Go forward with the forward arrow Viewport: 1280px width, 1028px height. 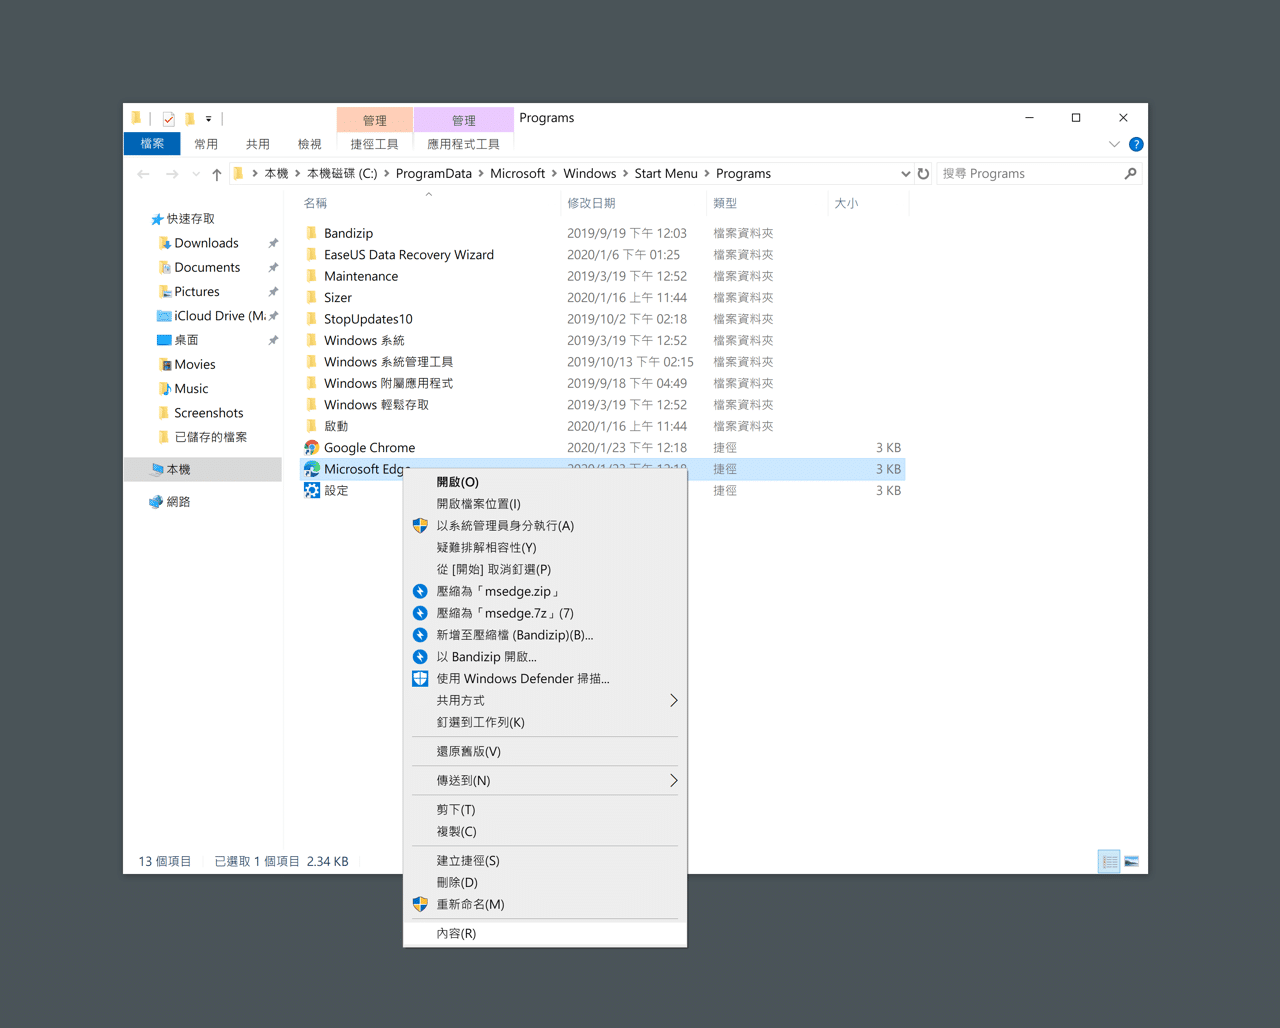(172, 174)
